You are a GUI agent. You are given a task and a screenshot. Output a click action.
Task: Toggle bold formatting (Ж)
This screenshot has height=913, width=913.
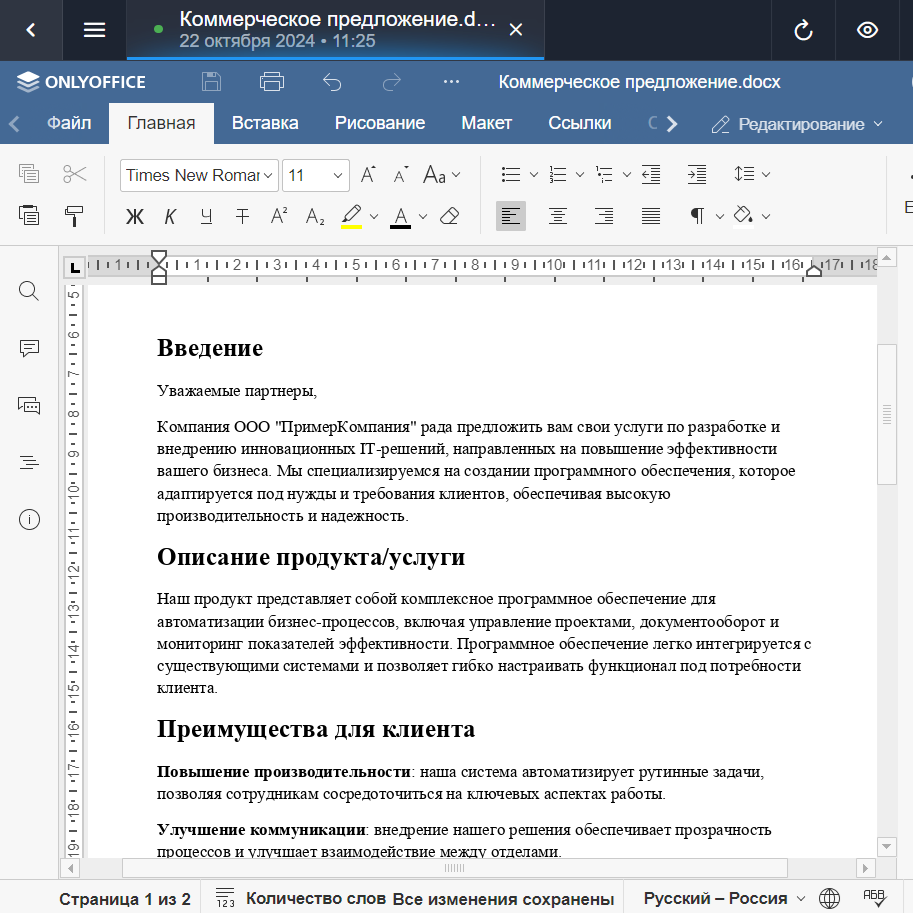pyautogui.click(x=135, y=217)
